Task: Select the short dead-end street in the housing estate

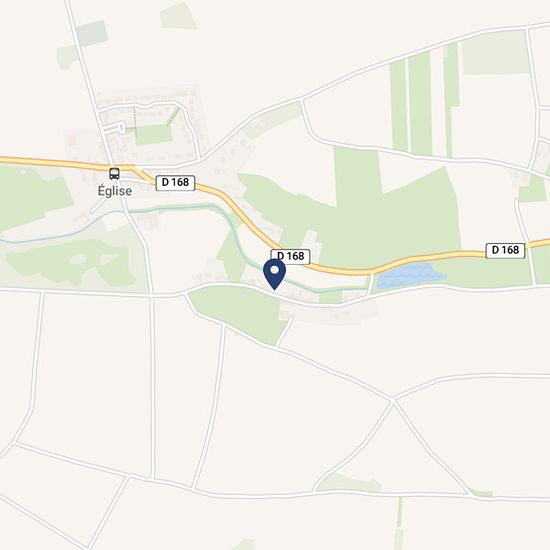Action: (115, 128)
